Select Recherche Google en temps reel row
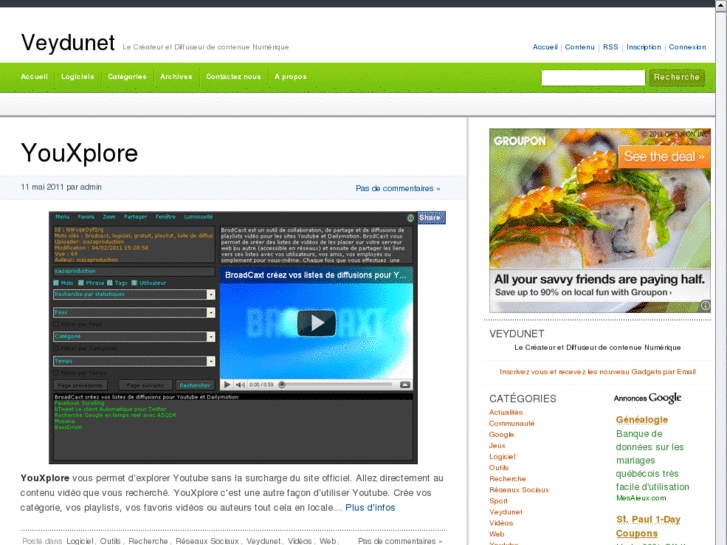The height and width of the screenshot is (545, 727). pos(115,415)
